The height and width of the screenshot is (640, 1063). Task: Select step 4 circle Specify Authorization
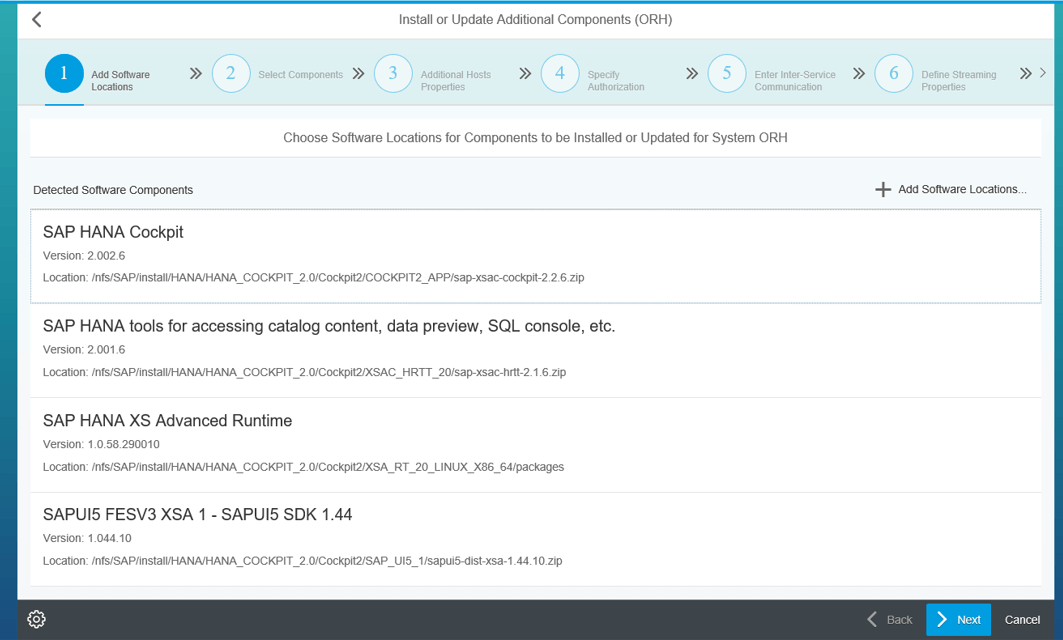coord(560,73)
